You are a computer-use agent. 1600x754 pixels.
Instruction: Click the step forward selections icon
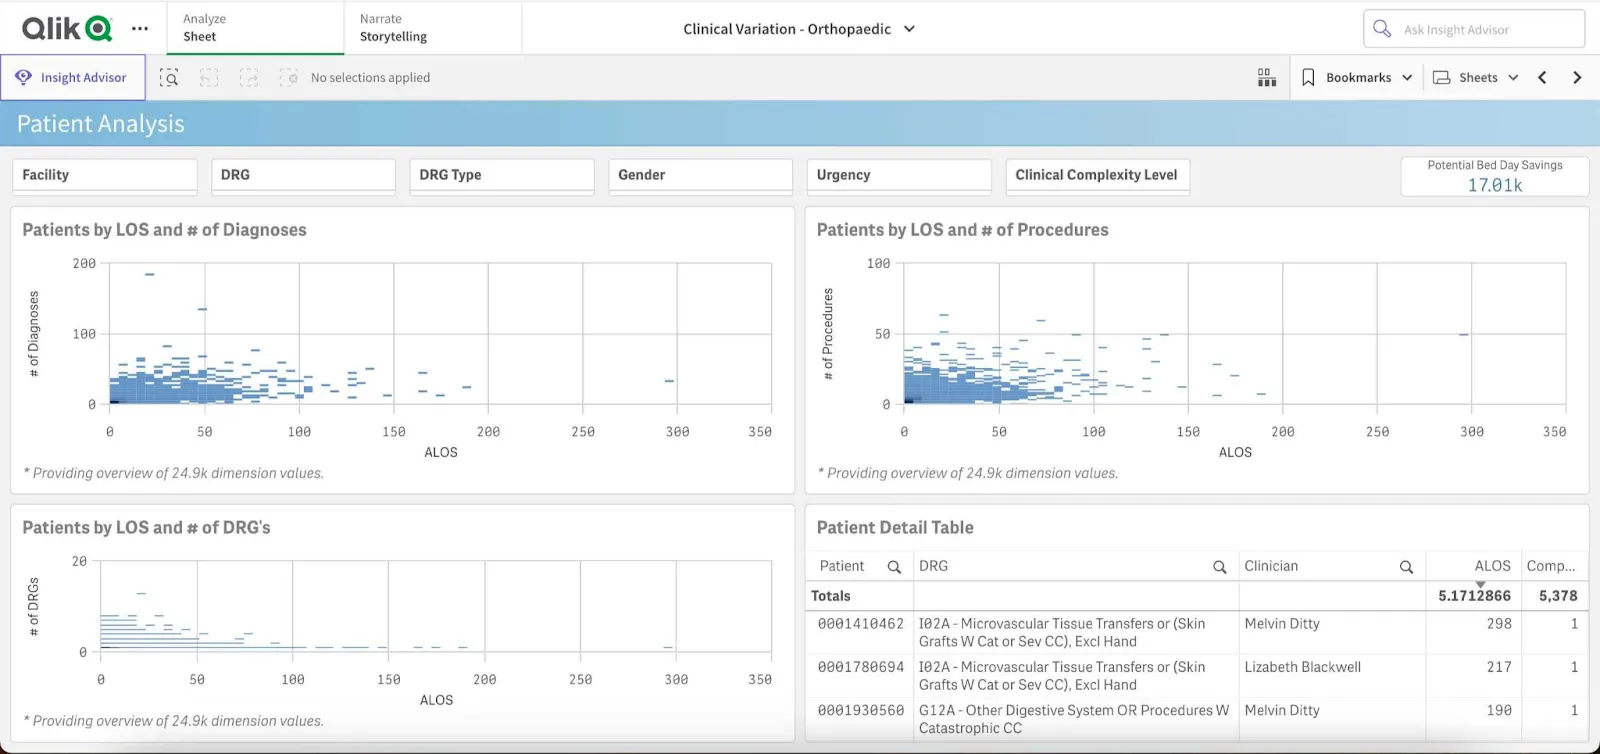pyautogui.click(x=249, y=77)
